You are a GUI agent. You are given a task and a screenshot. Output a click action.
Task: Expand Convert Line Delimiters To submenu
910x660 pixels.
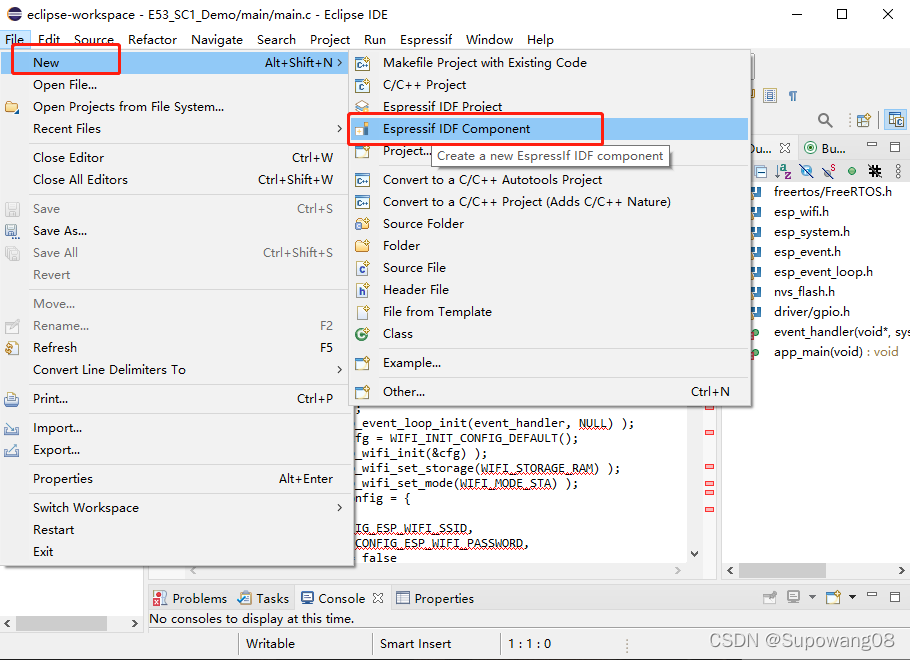[x=175, y=370]
